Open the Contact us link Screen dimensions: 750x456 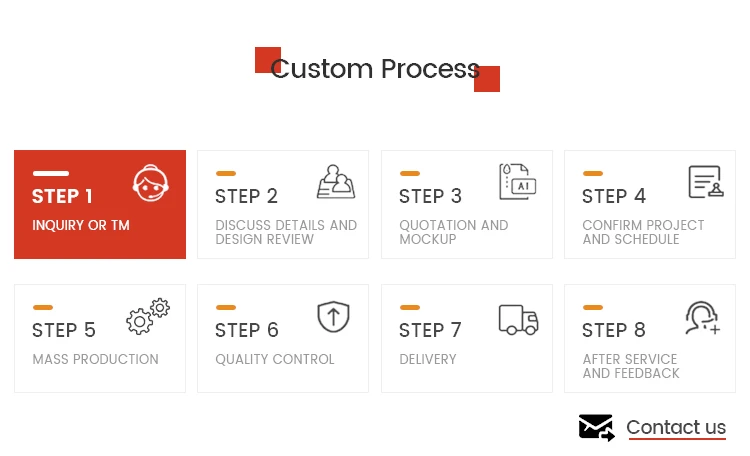tap(676, 427)
